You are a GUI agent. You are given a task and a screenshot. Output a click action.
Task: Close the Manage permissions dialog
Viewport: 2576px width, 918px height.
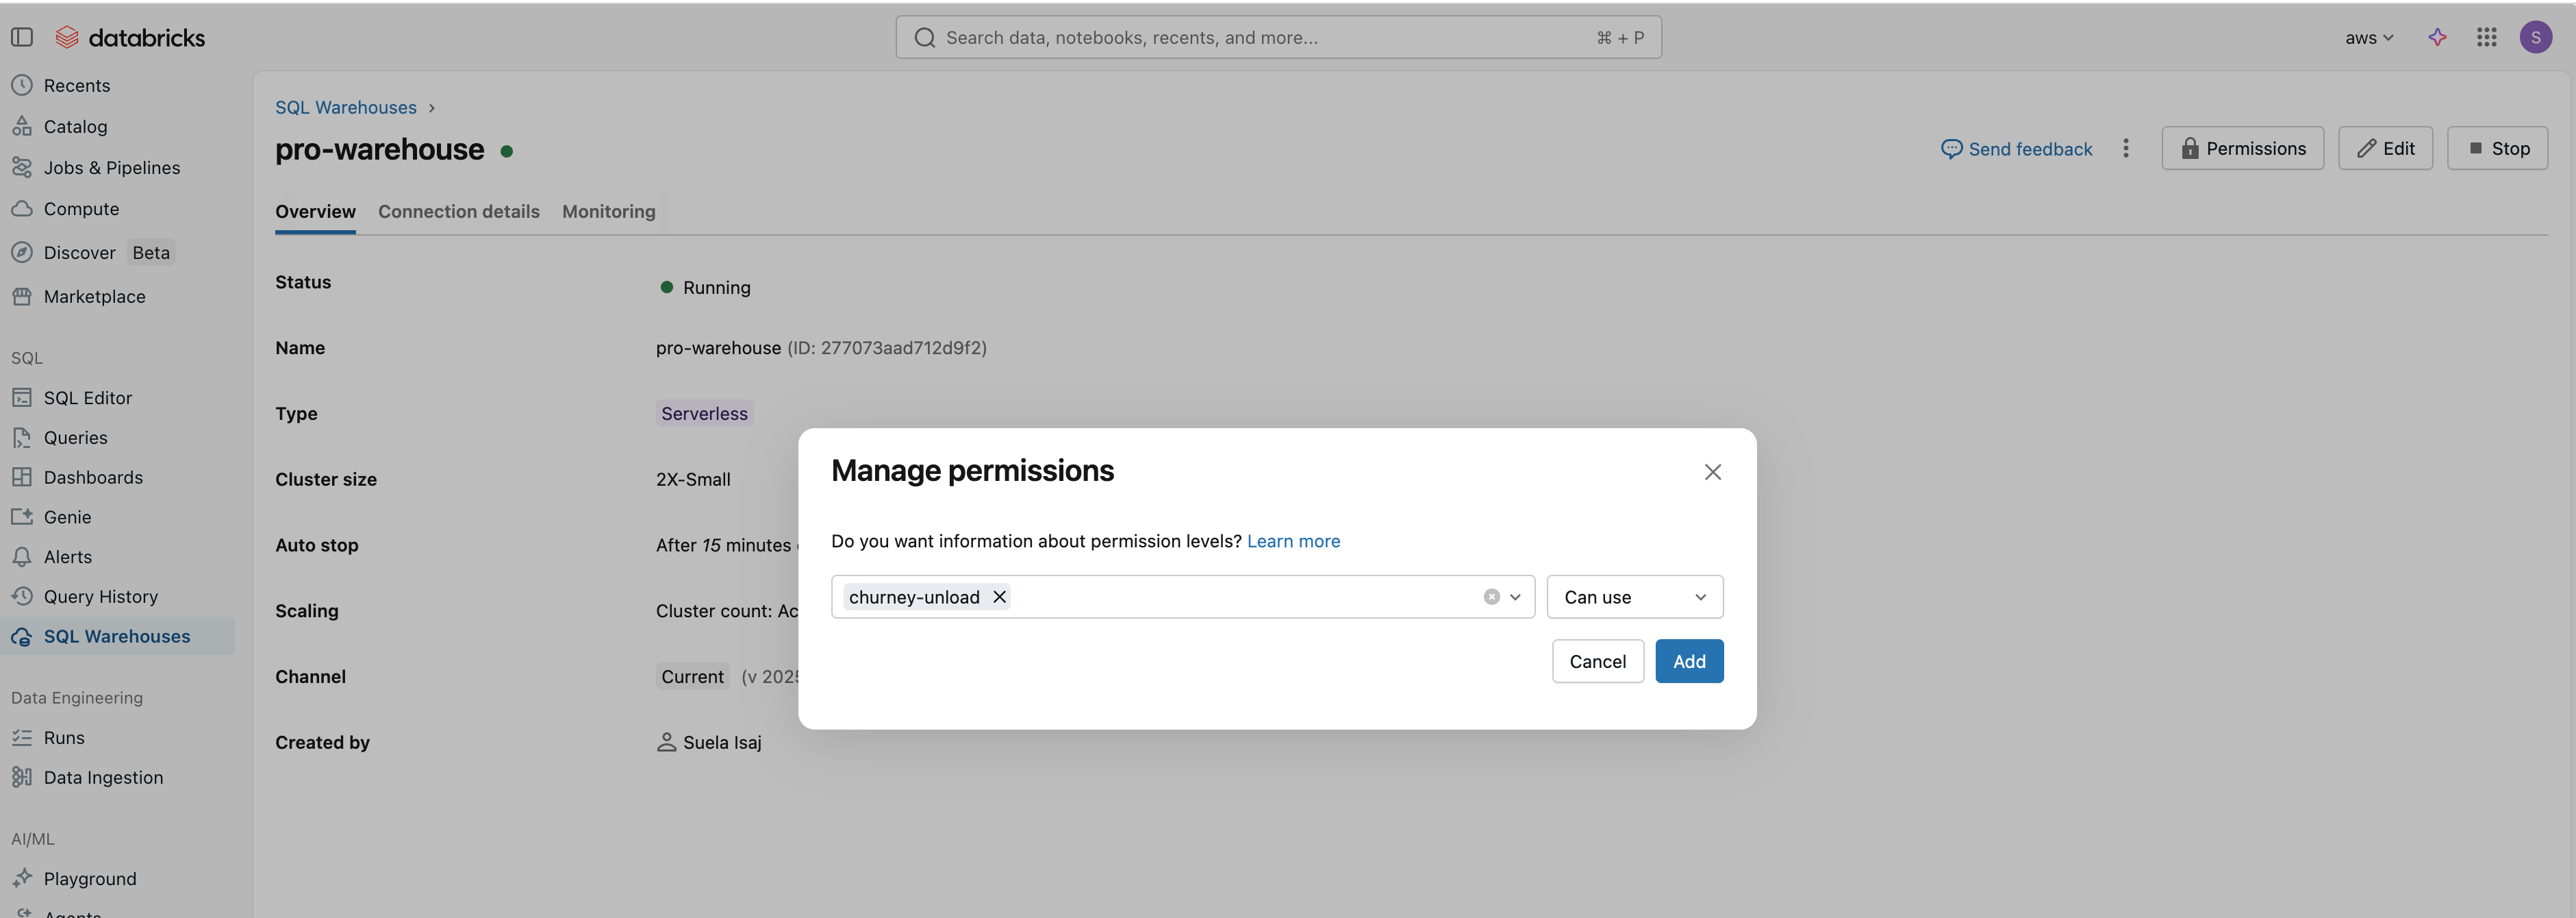pos(1712,472)
